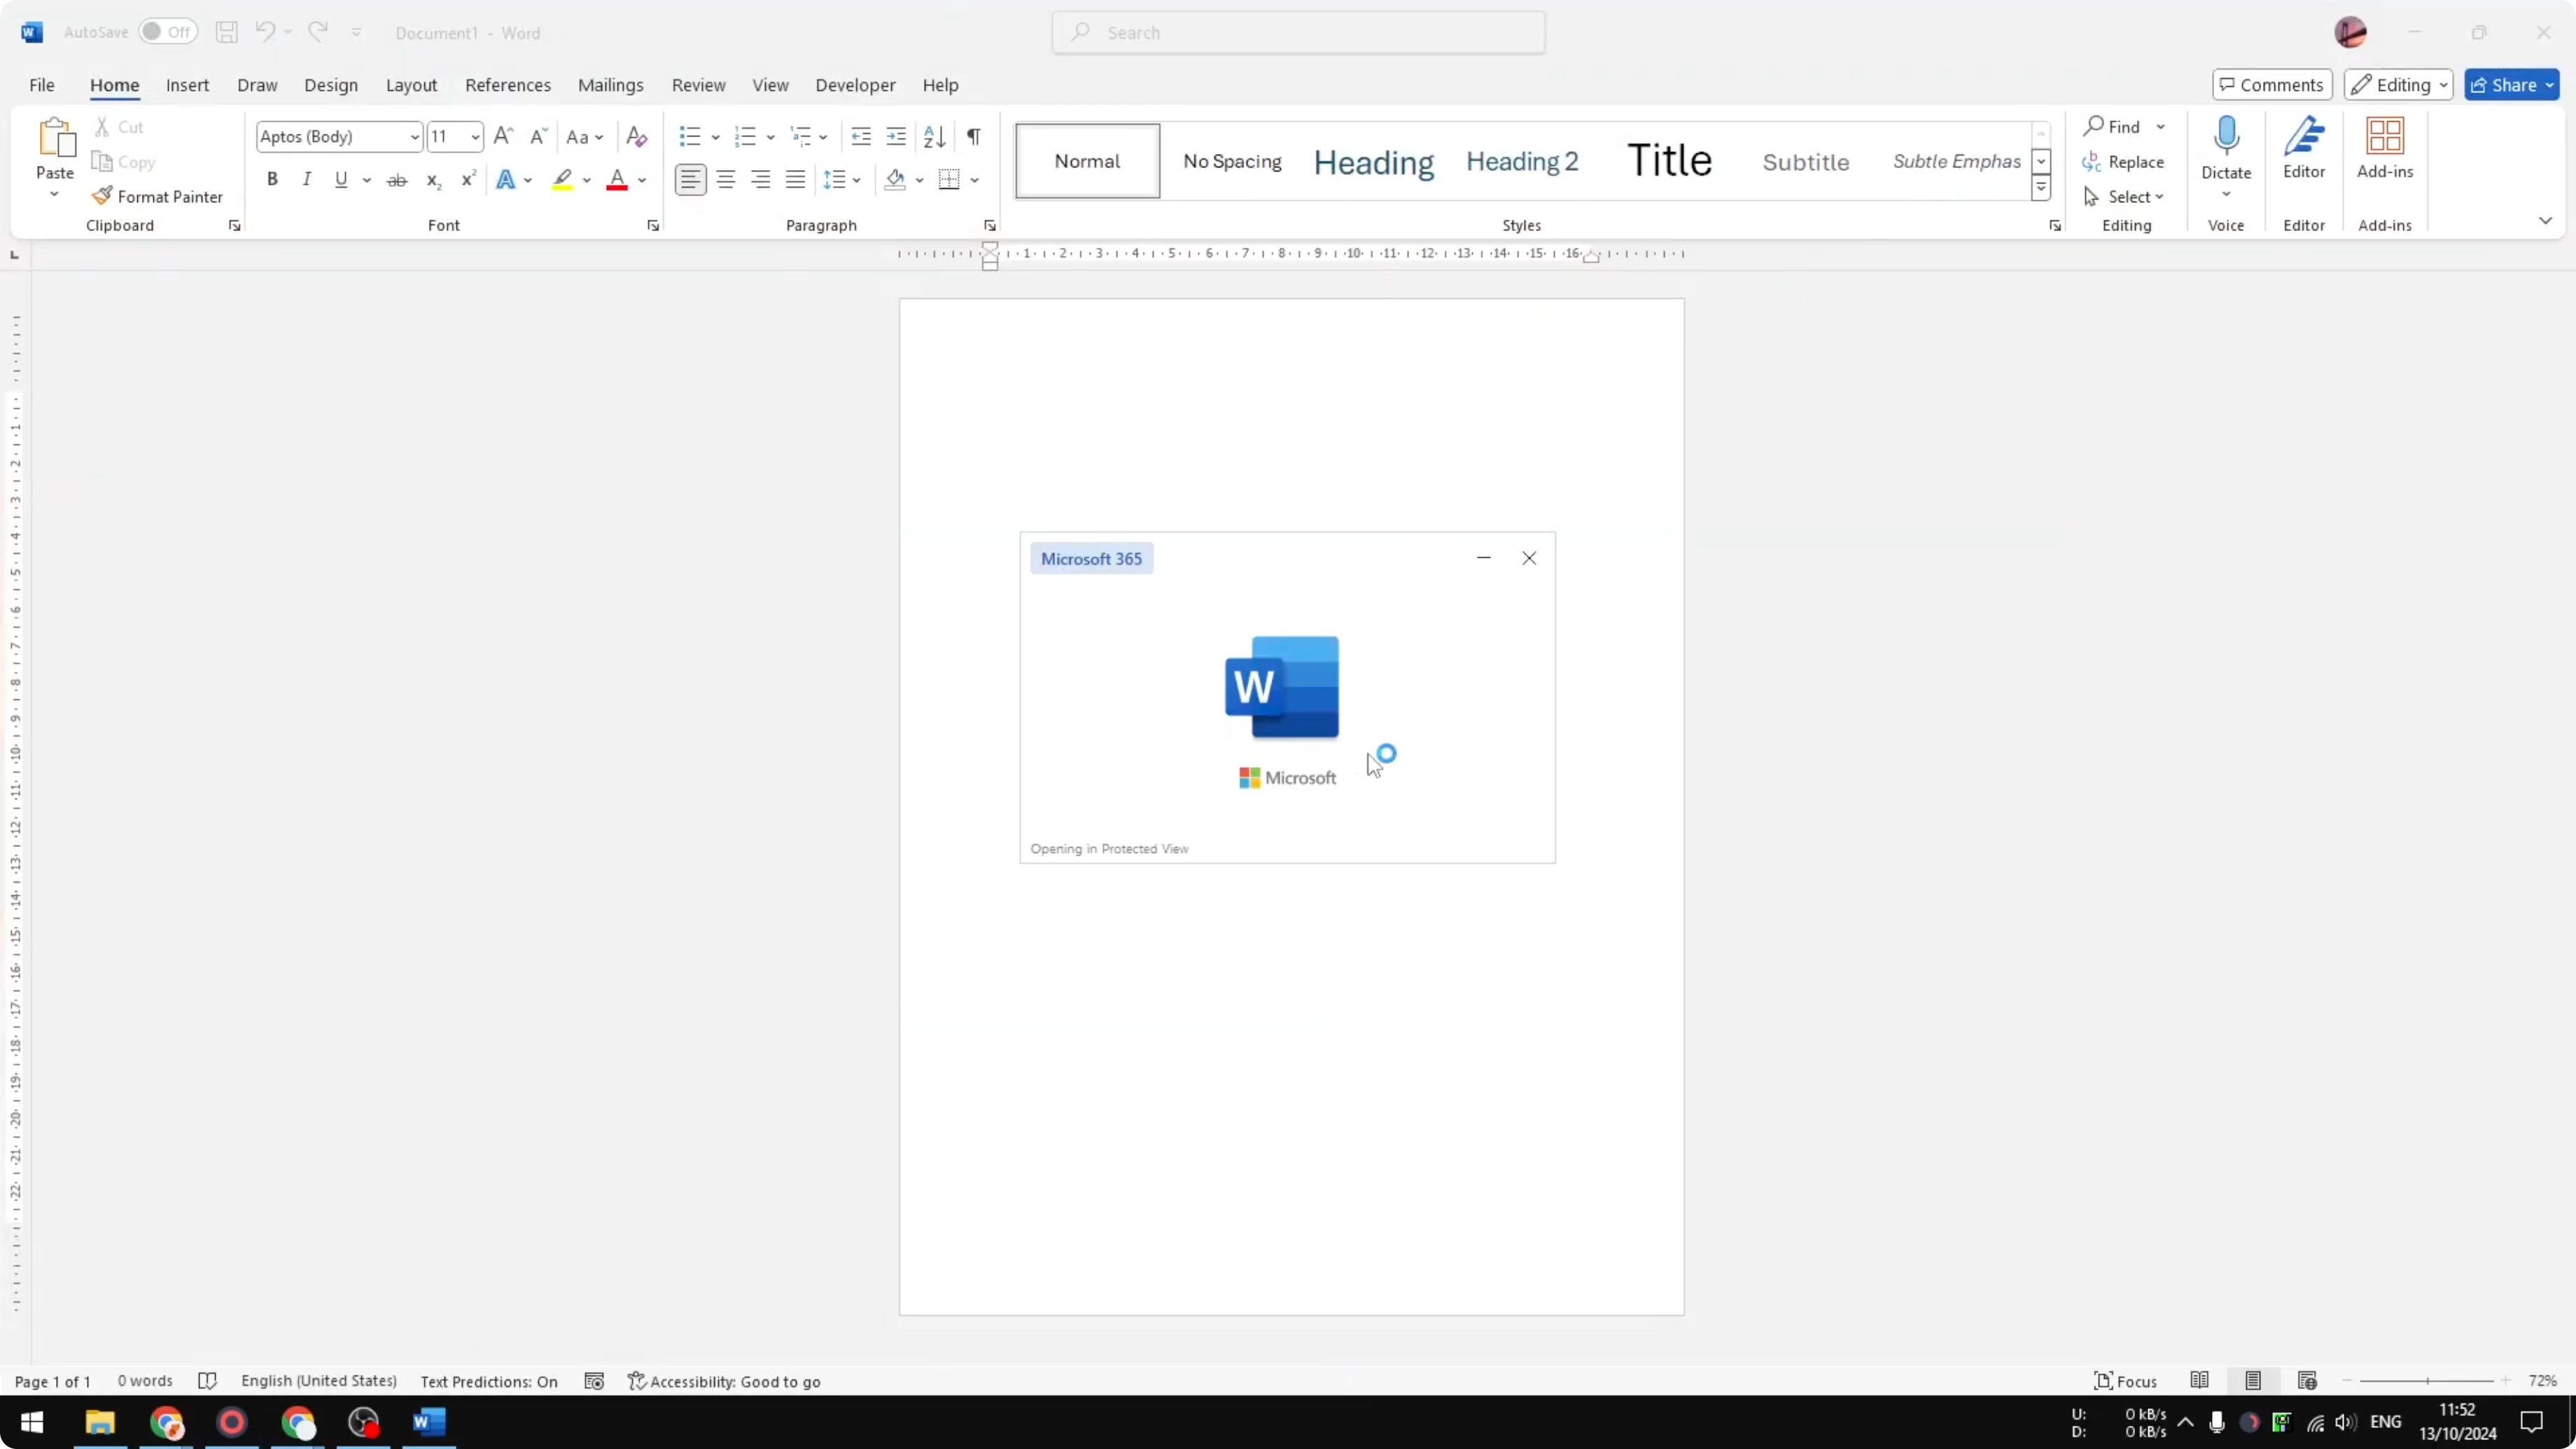The height and width of the screenshot is (1449, 2576).
Task: Click the Replace command in Editing group
Action: tap(2125, 161)
